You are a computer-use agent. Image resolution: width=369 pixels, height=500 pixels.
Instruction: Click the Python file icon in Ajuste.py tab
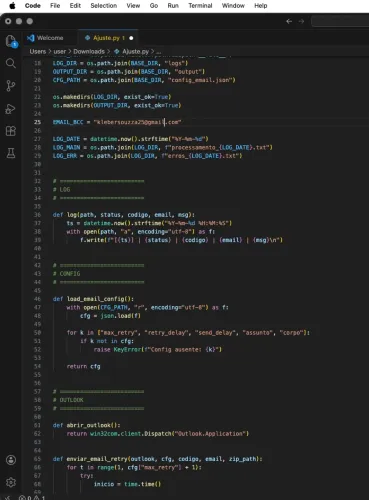87,38
